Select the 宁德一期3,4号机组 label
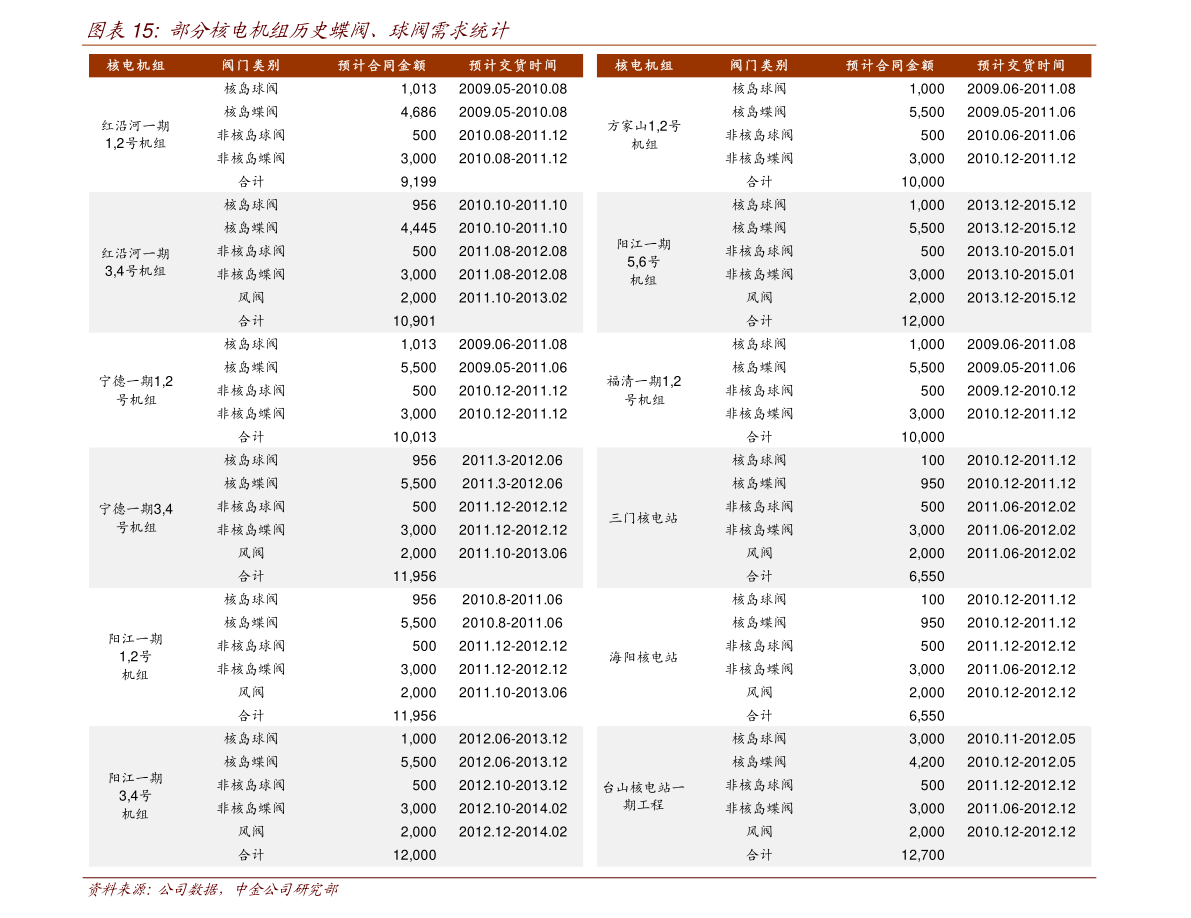The height and width of the screenshot is (918, 1191). [136, 518]
